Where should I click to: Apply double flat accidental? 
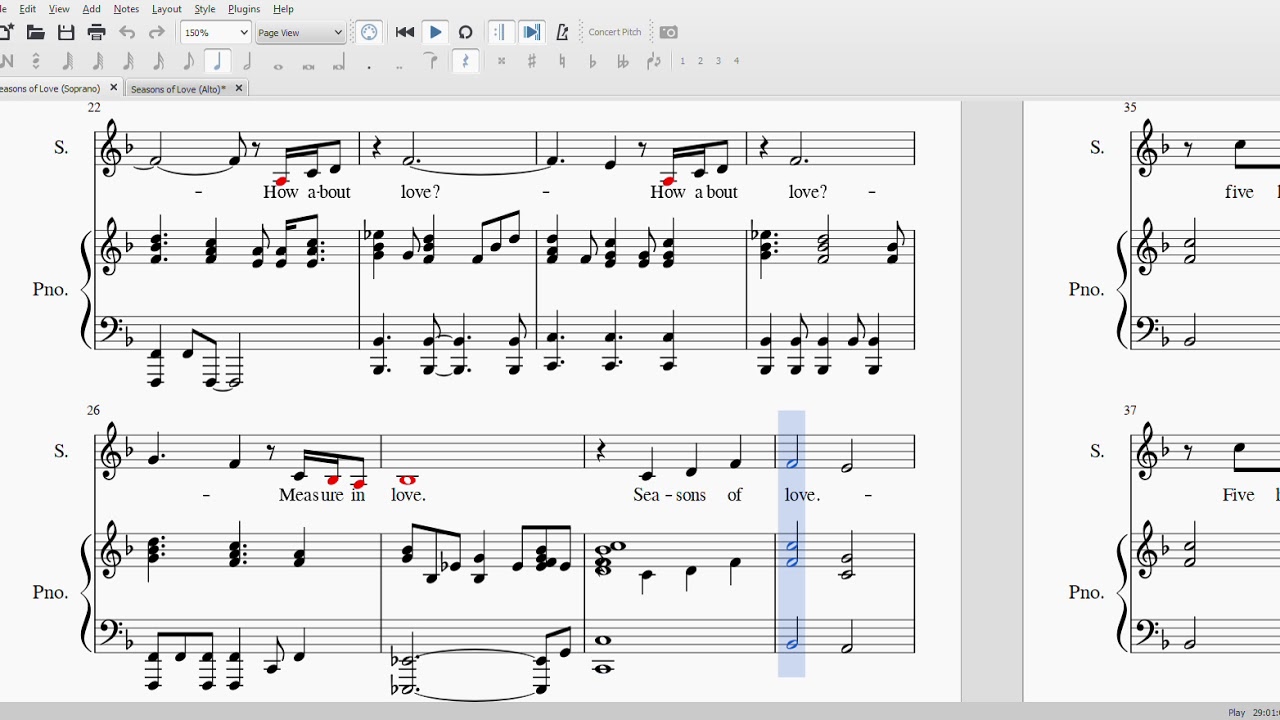click(622, 61)
